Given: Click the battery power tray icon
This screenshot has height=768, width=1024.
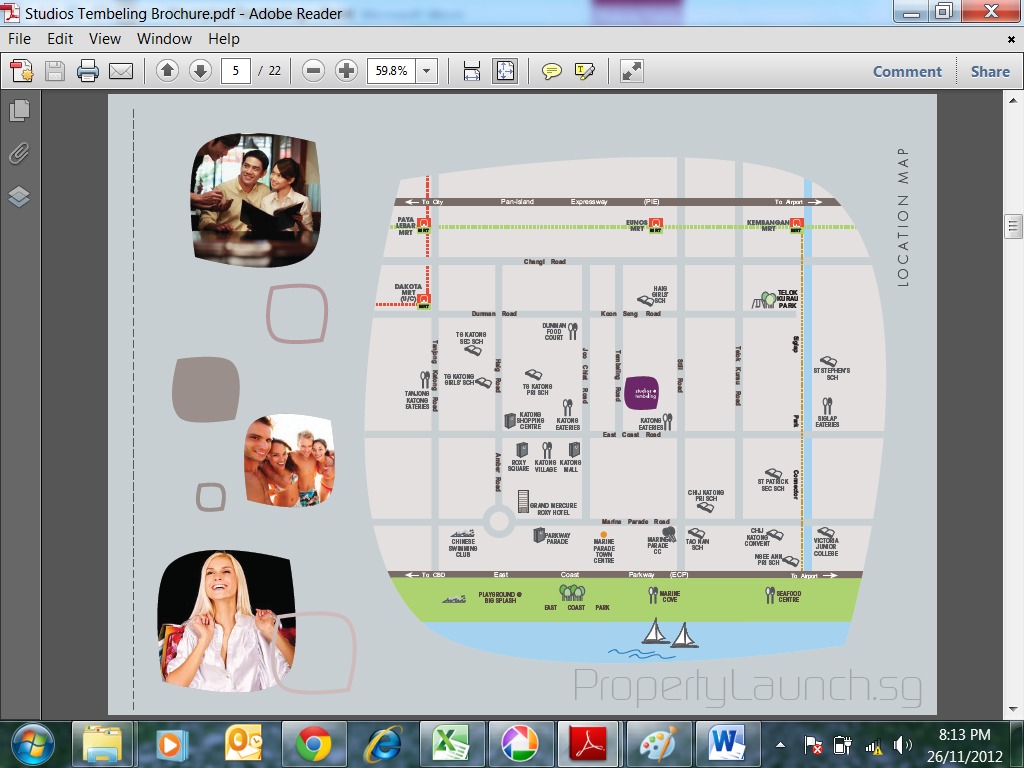Looking at the screenshot, I should (842, 744).
